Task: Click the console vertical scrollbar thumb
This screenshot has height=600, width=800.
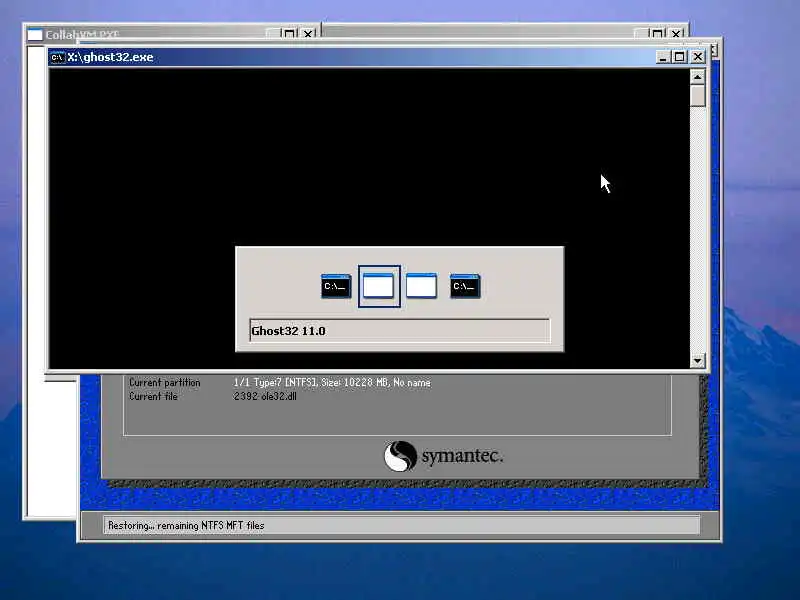Action: pyautogui.click(x=697, y=95)
